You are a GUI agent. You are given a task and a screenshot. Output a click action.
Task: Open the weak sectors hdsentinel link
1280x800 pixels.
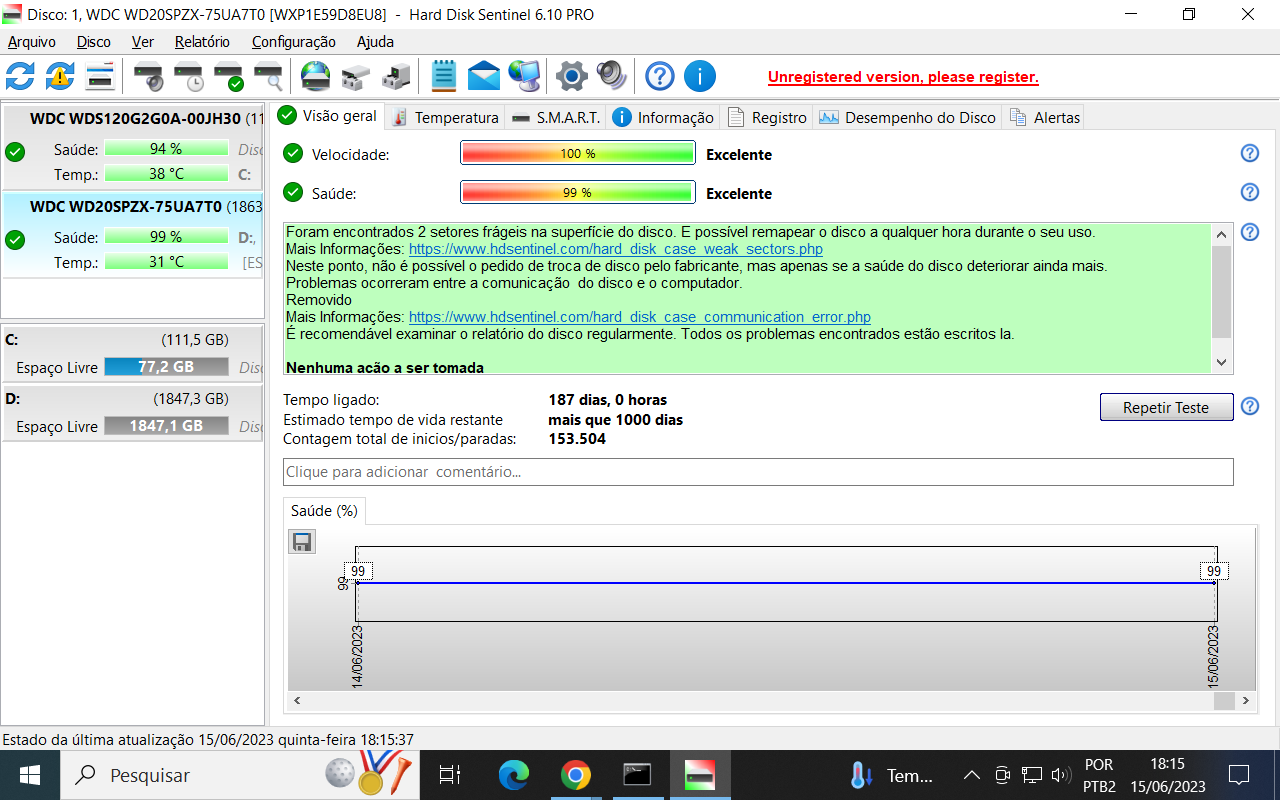tap(616, 249)
